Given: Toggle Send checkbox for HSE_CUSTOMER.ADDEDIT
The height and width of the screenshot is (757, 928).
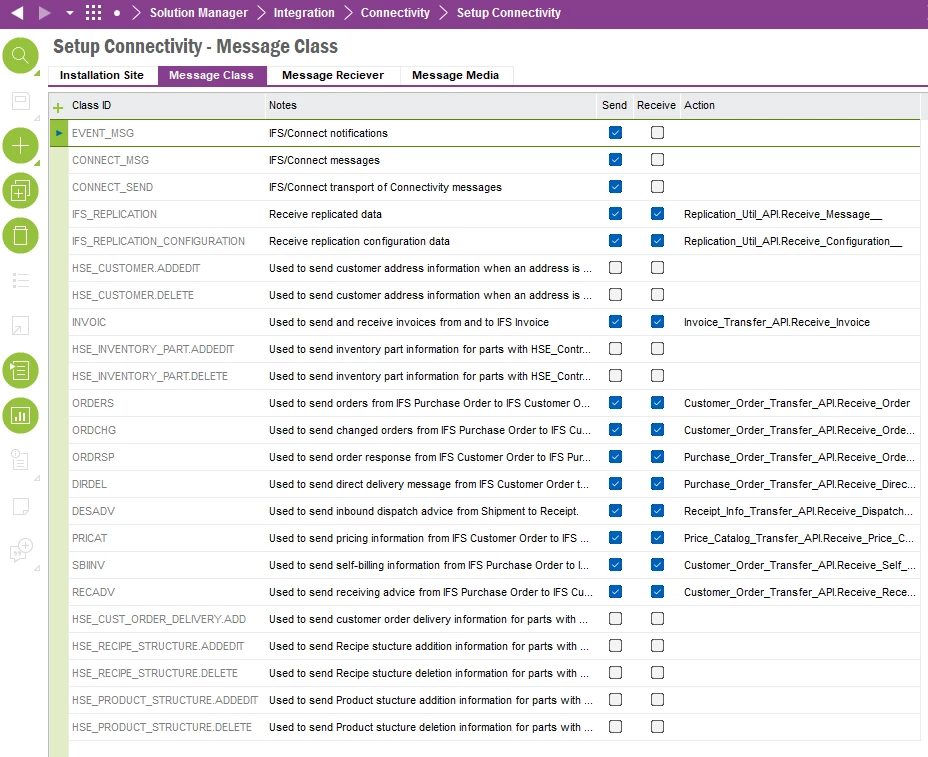Looking at the screenshot, I should (x=615, y=268).
